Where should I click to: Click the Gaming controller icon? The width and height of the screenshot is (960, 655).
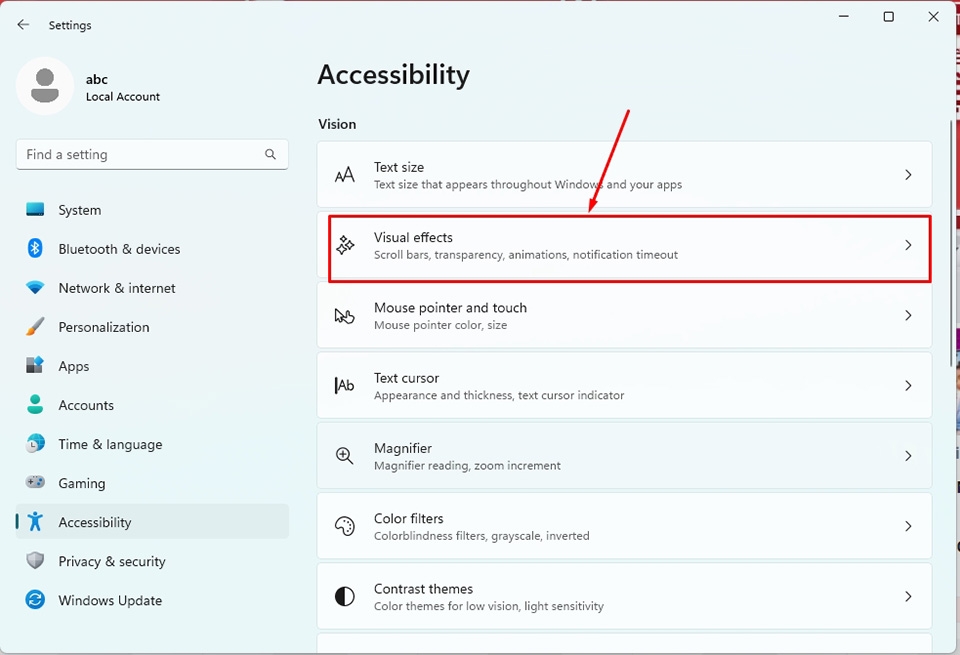coord(35,483)
